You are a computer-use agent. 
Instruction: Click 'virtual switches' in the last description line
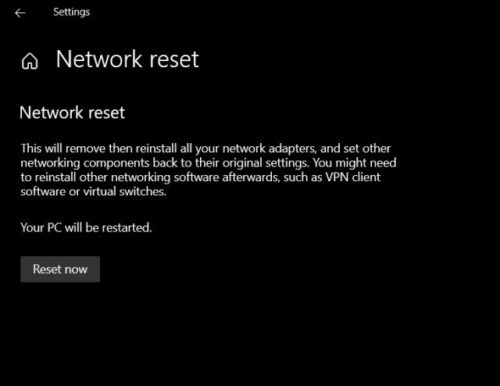pos(124,191)
